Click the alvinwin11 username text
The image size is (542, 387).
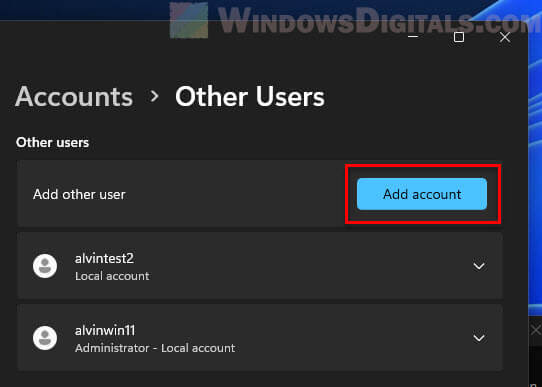(x=105, y=330)
